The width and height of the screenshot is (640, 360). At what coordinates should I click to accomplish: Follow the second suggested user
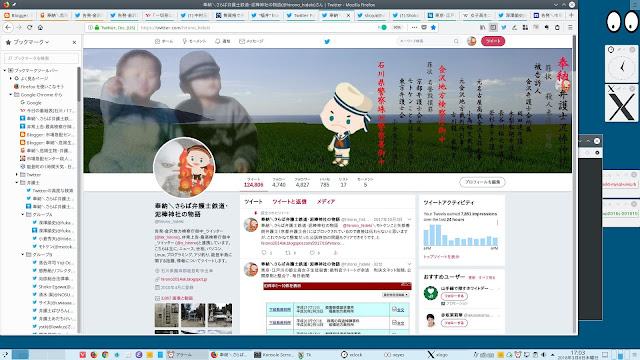[x=454, y=323]
